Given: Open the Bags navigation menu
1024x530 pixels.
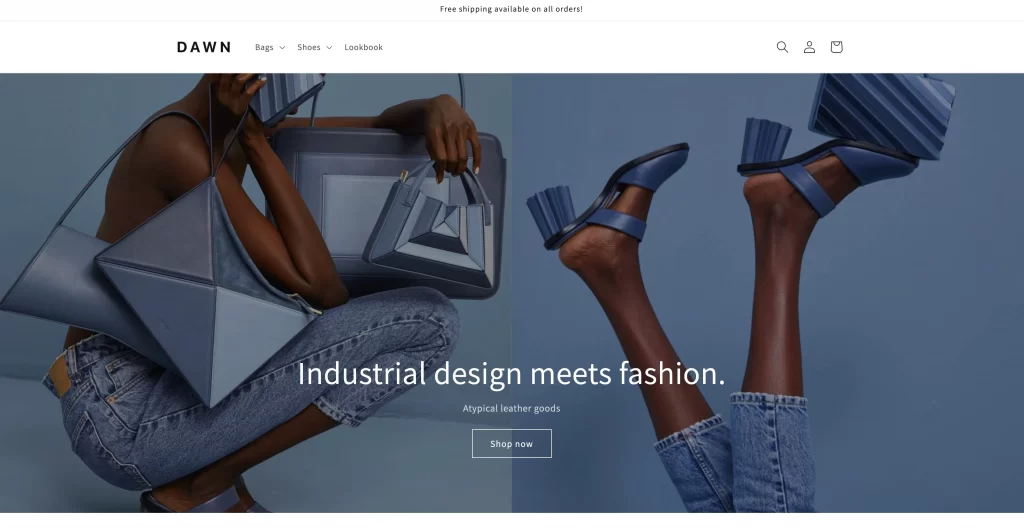Looking at the screenshot, I should (264, 47).
